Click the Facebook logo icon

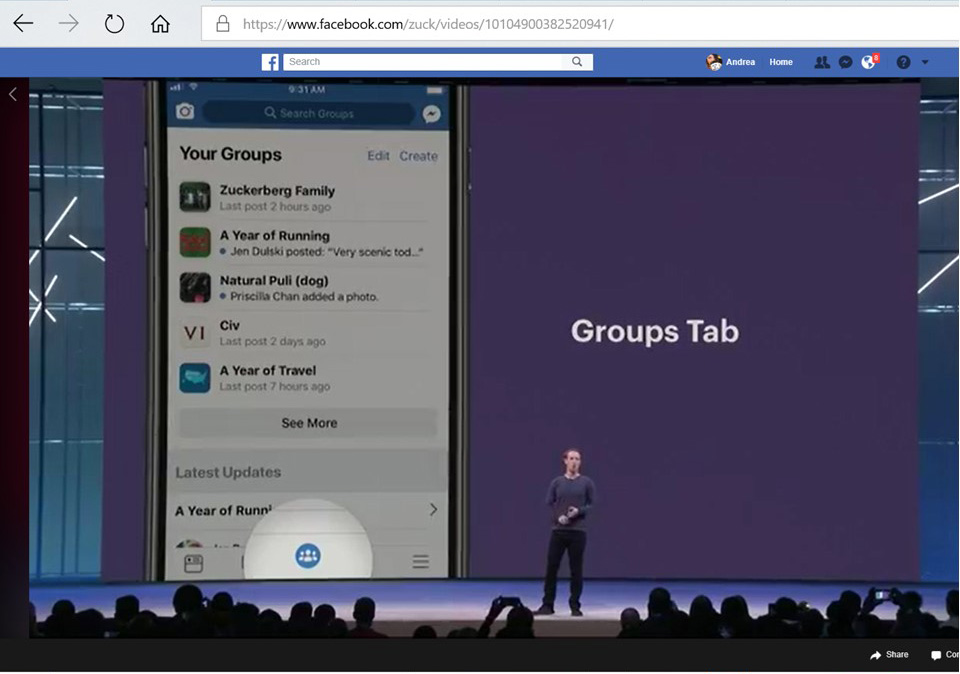tap(270, 62)
